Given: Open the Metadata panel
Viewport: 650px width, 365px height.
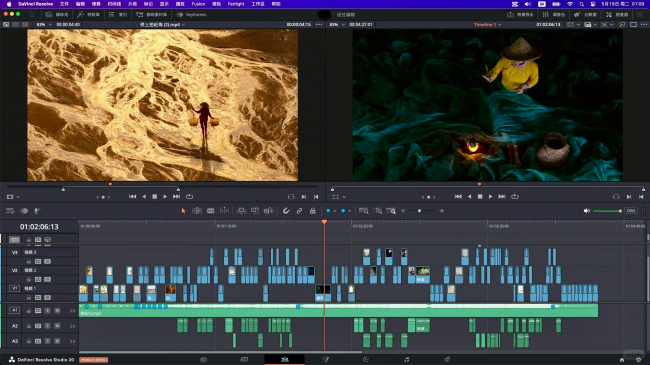Looking at the screenshot, I should coord(585,15).
